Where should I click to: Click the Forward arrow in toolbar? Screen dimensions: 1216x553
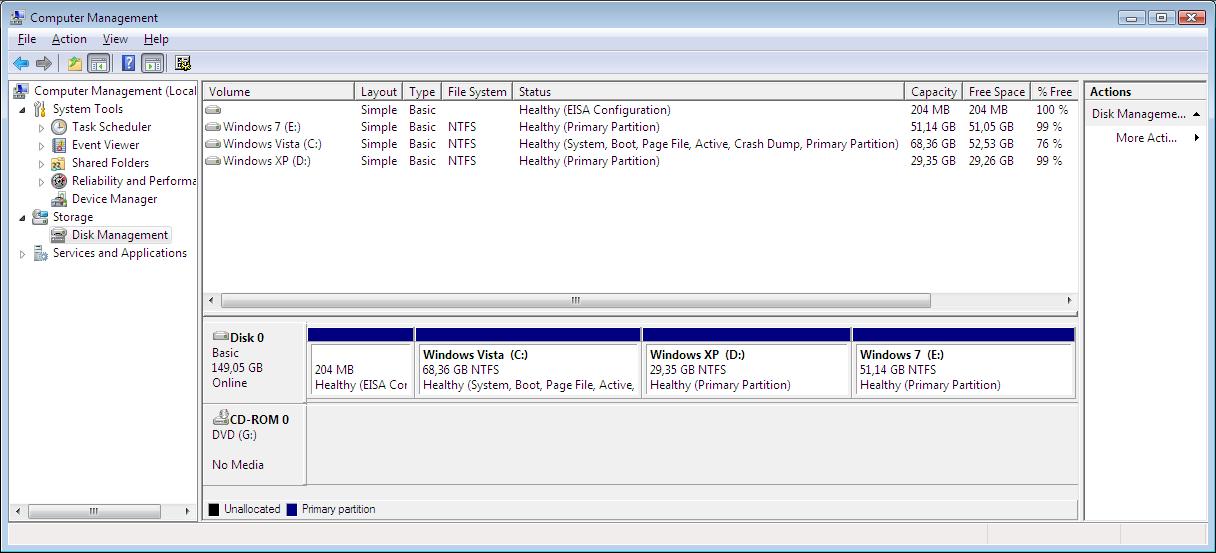point(44,63)
